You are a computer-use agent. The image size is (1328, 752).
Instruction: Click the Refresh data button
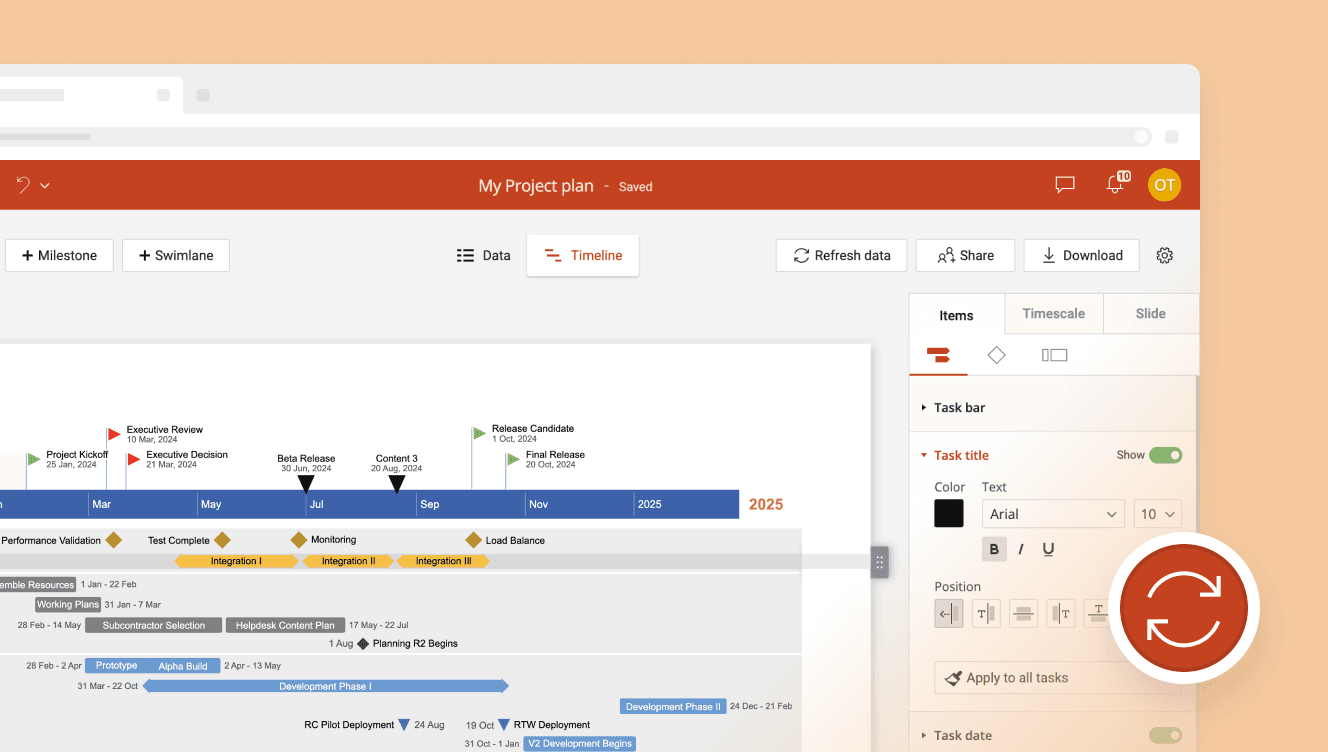[841, 255]
